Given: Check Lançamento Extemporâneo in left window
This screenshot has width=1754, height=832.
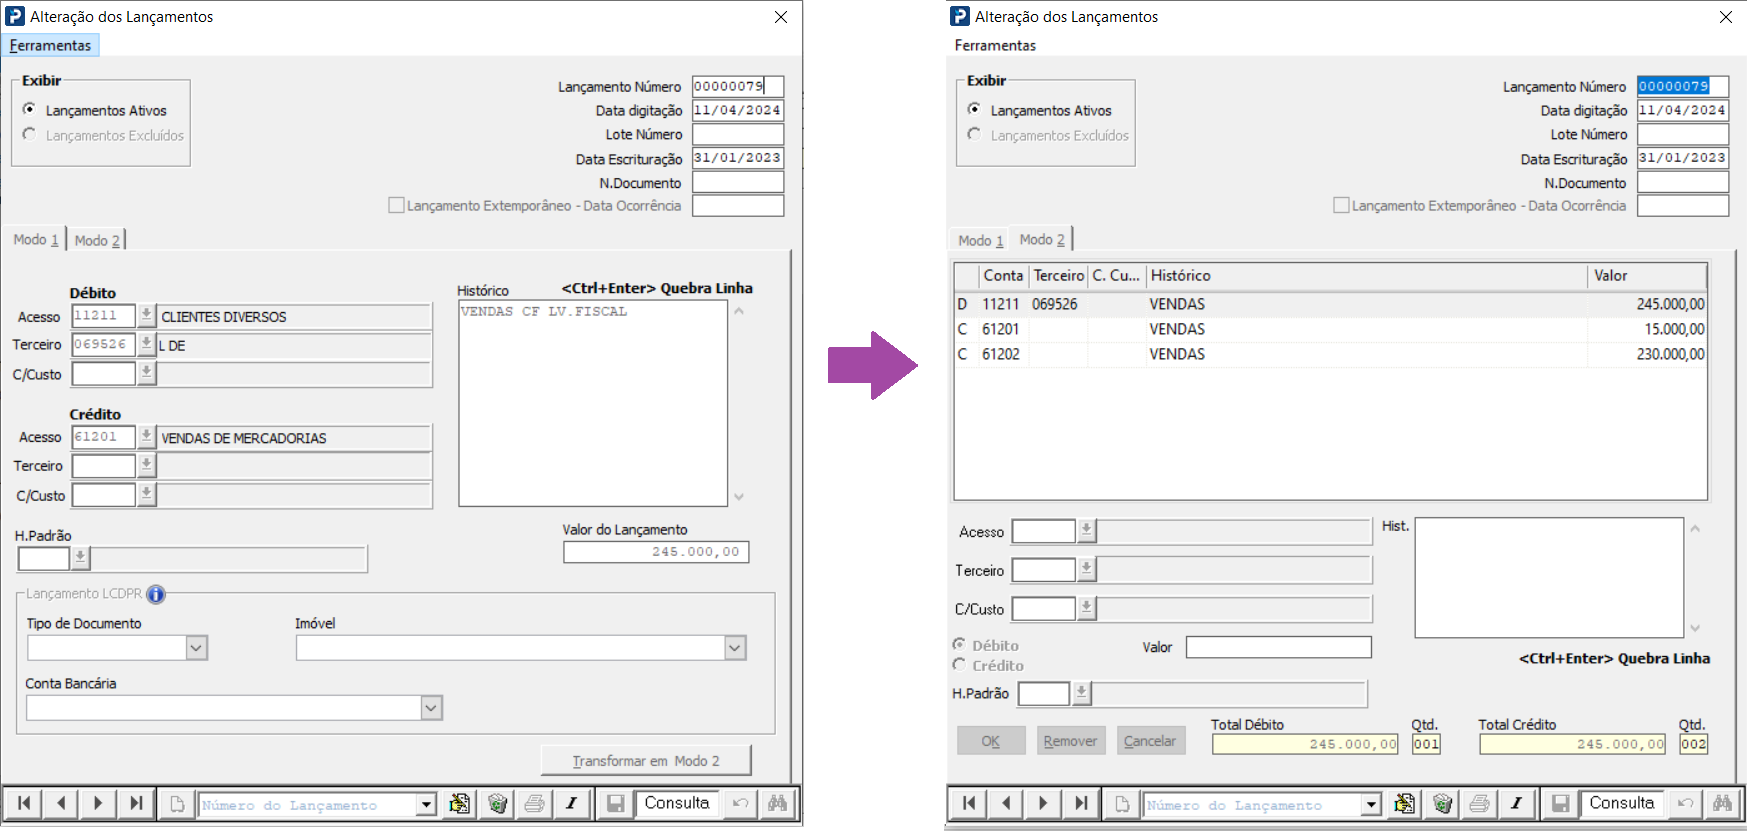Looking at the screenshot, I should point(396,205).
